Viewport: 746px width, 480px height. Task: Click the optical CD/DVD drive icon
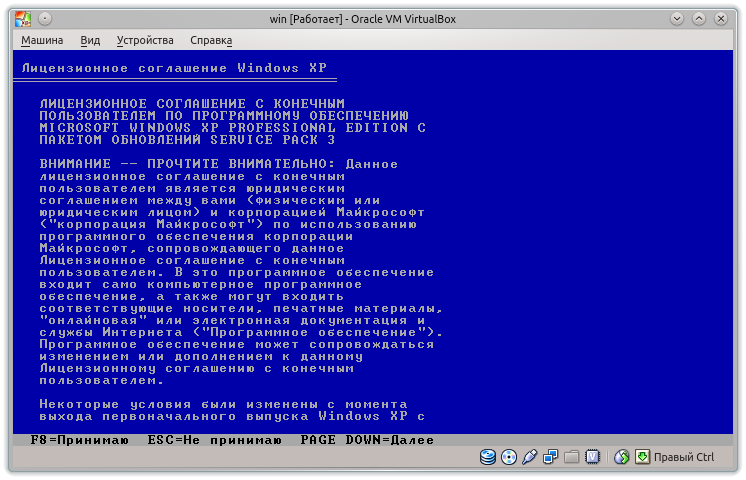pyautogui.click(x=509, y=457)
